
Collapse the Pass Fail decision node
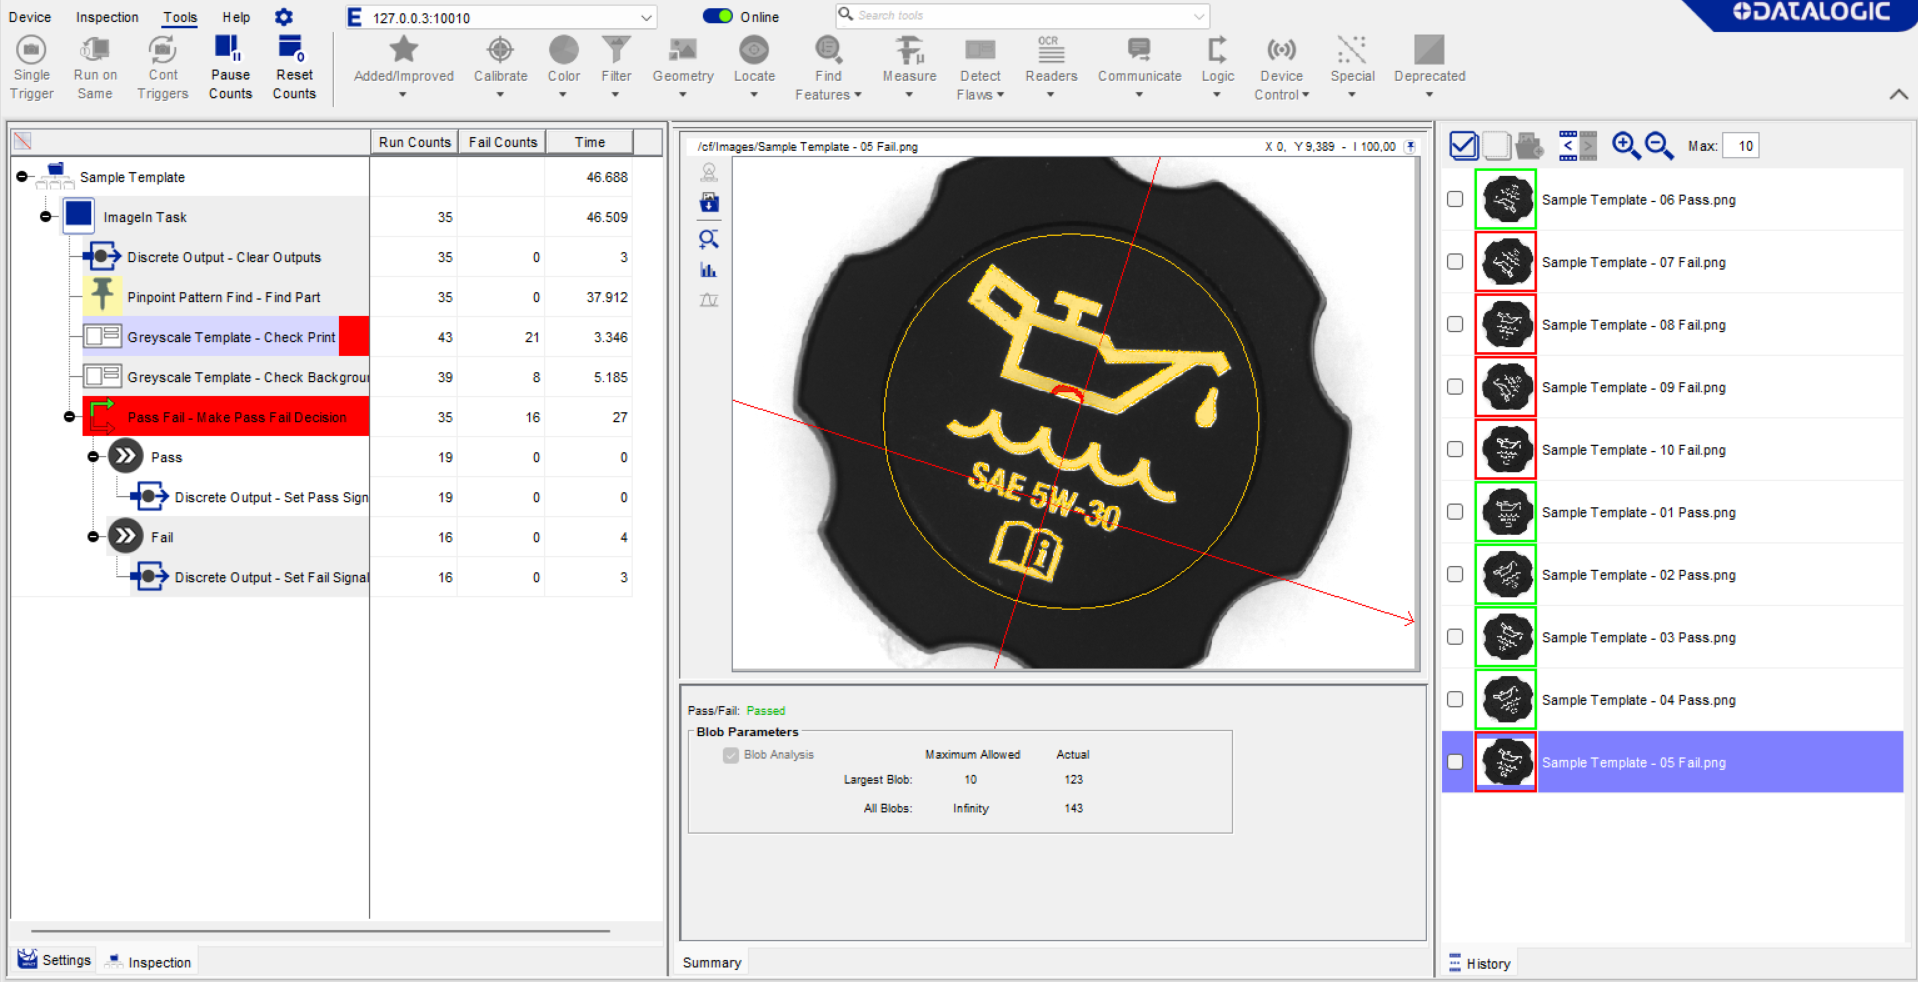coord(69,417)
